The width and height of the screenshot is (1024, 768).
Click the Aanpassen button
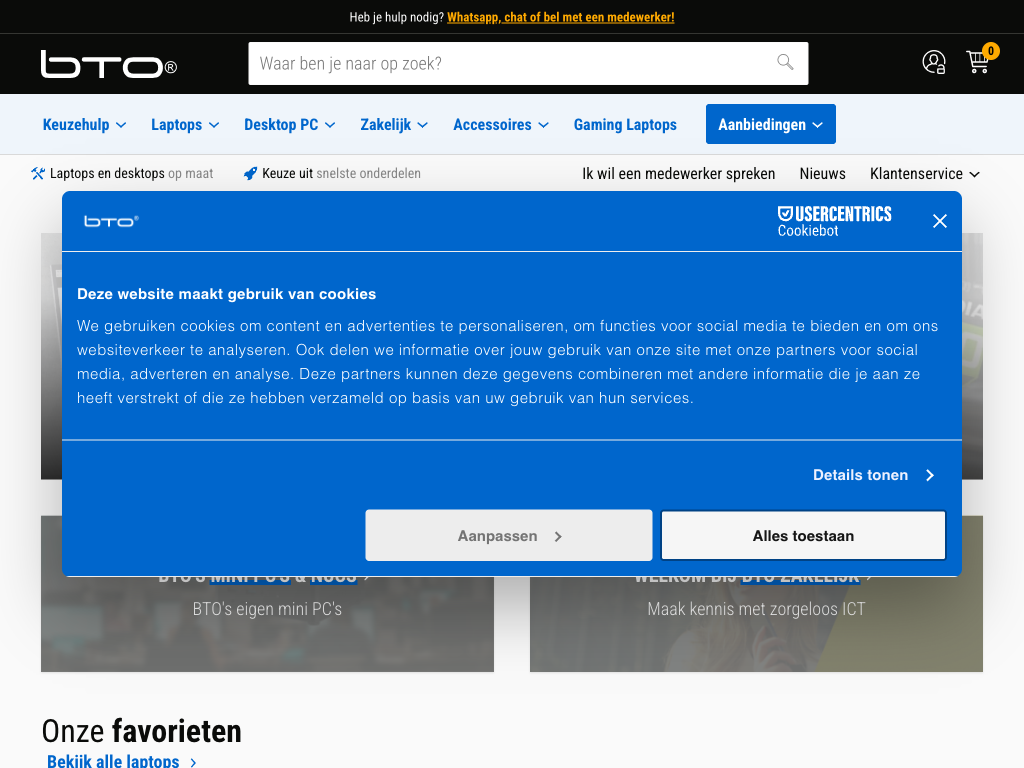coord(509,536)
